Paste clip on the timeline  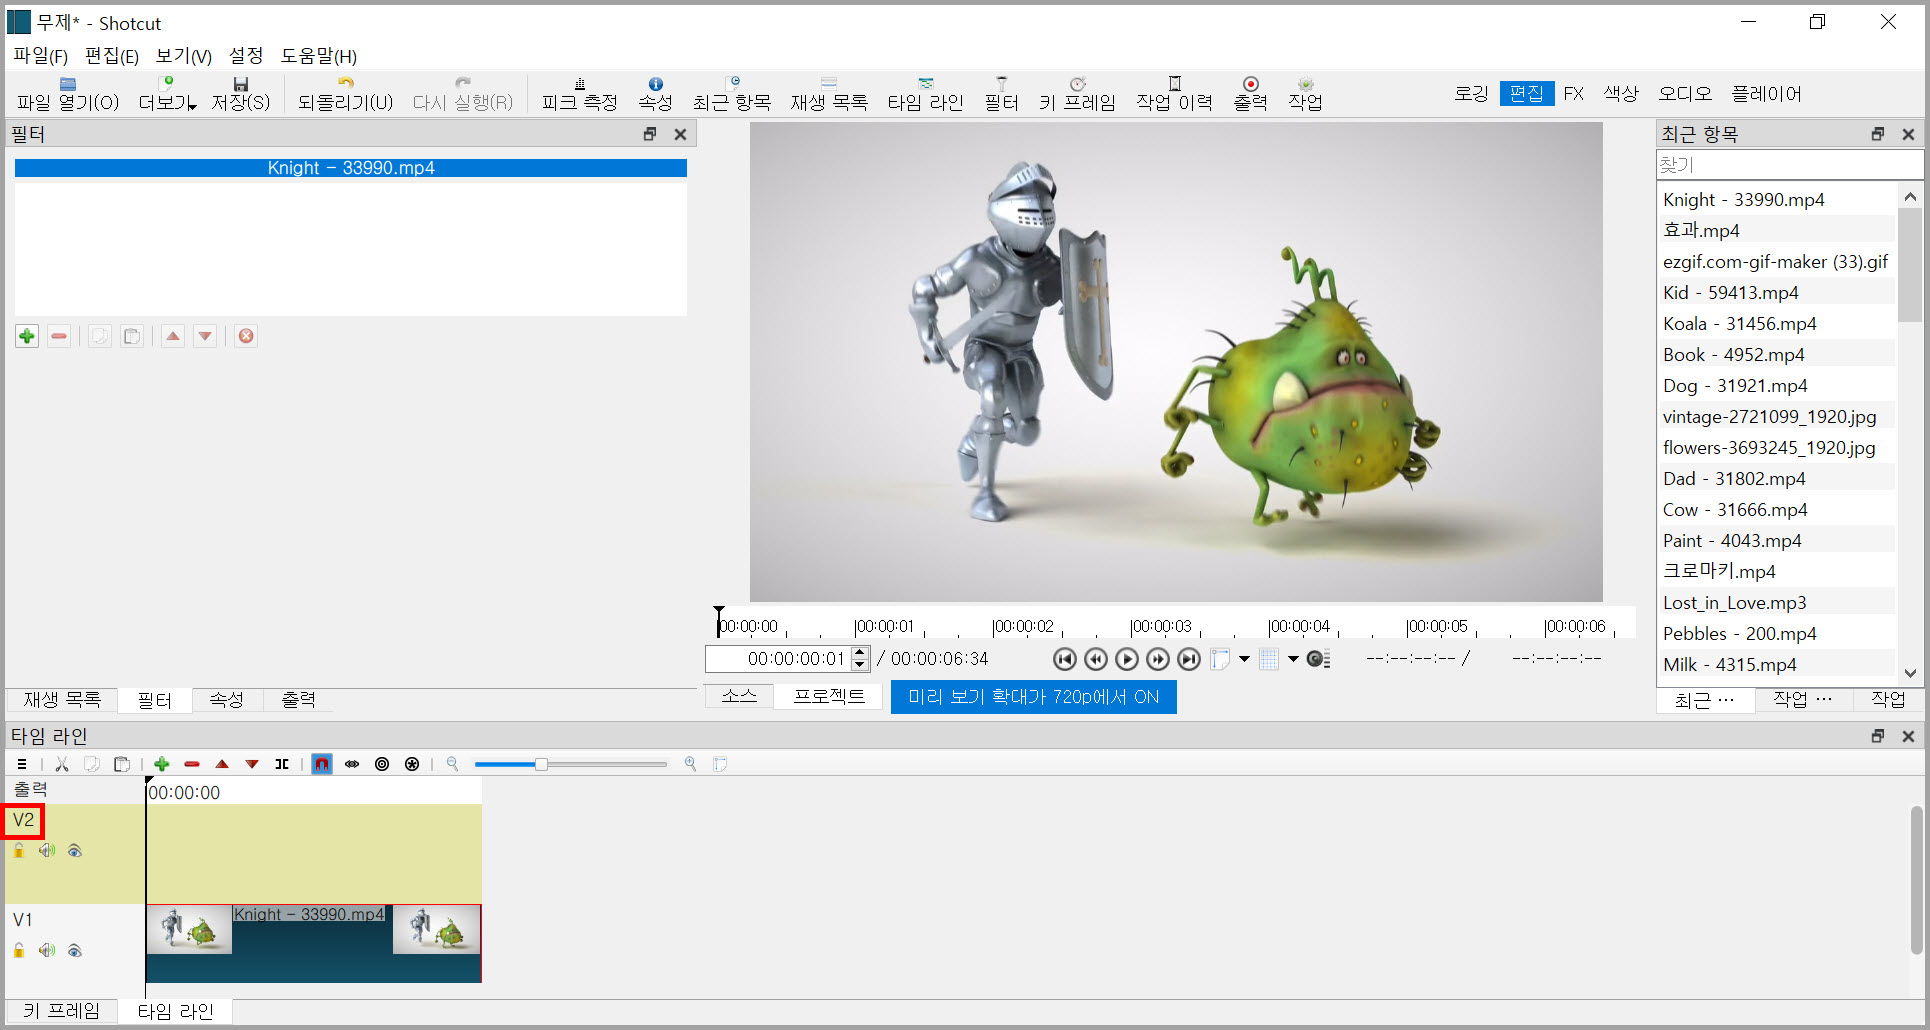pos(122,764)
